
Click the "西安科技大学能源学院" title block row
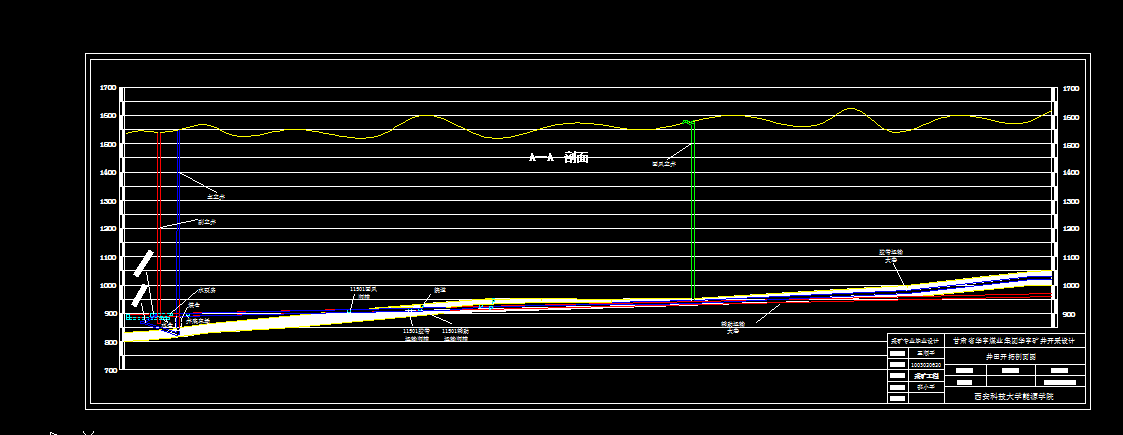coord(1016,396)
